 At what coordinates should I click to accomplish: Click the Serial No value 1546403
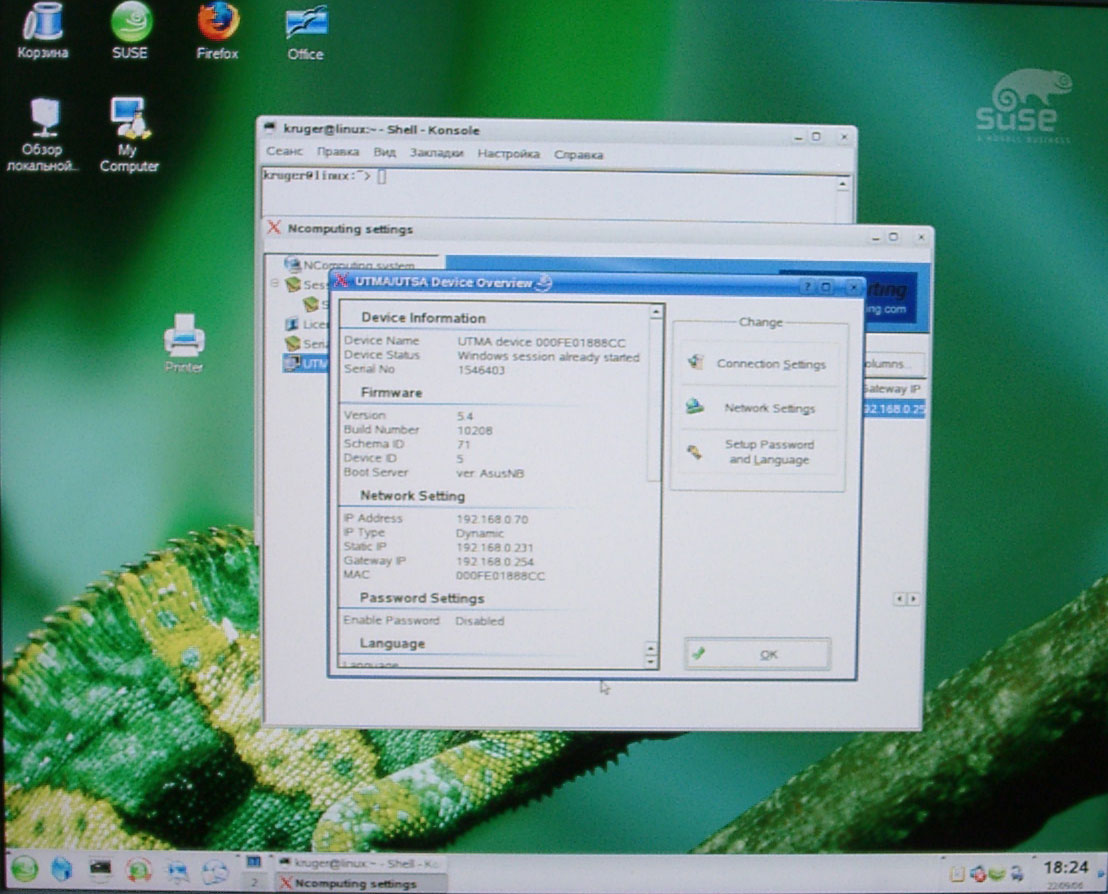[481, 370]
